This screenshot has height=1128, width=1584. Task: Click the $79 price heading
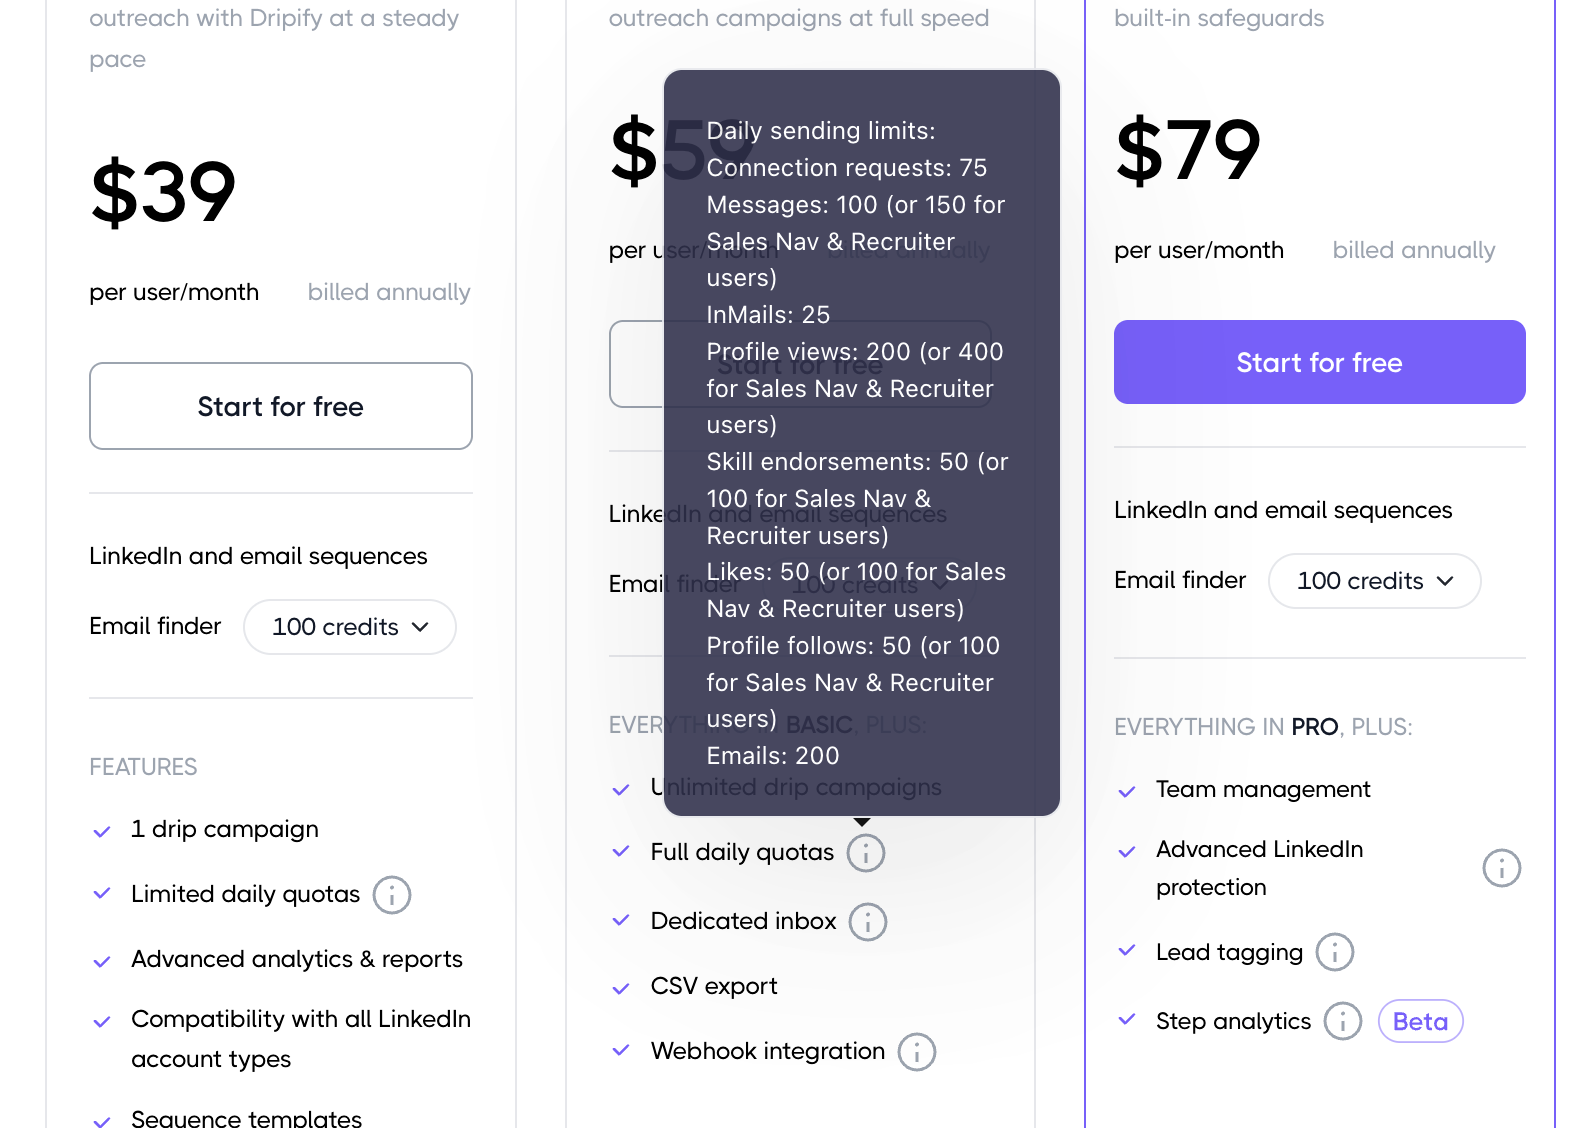(x=1188, y=150)
